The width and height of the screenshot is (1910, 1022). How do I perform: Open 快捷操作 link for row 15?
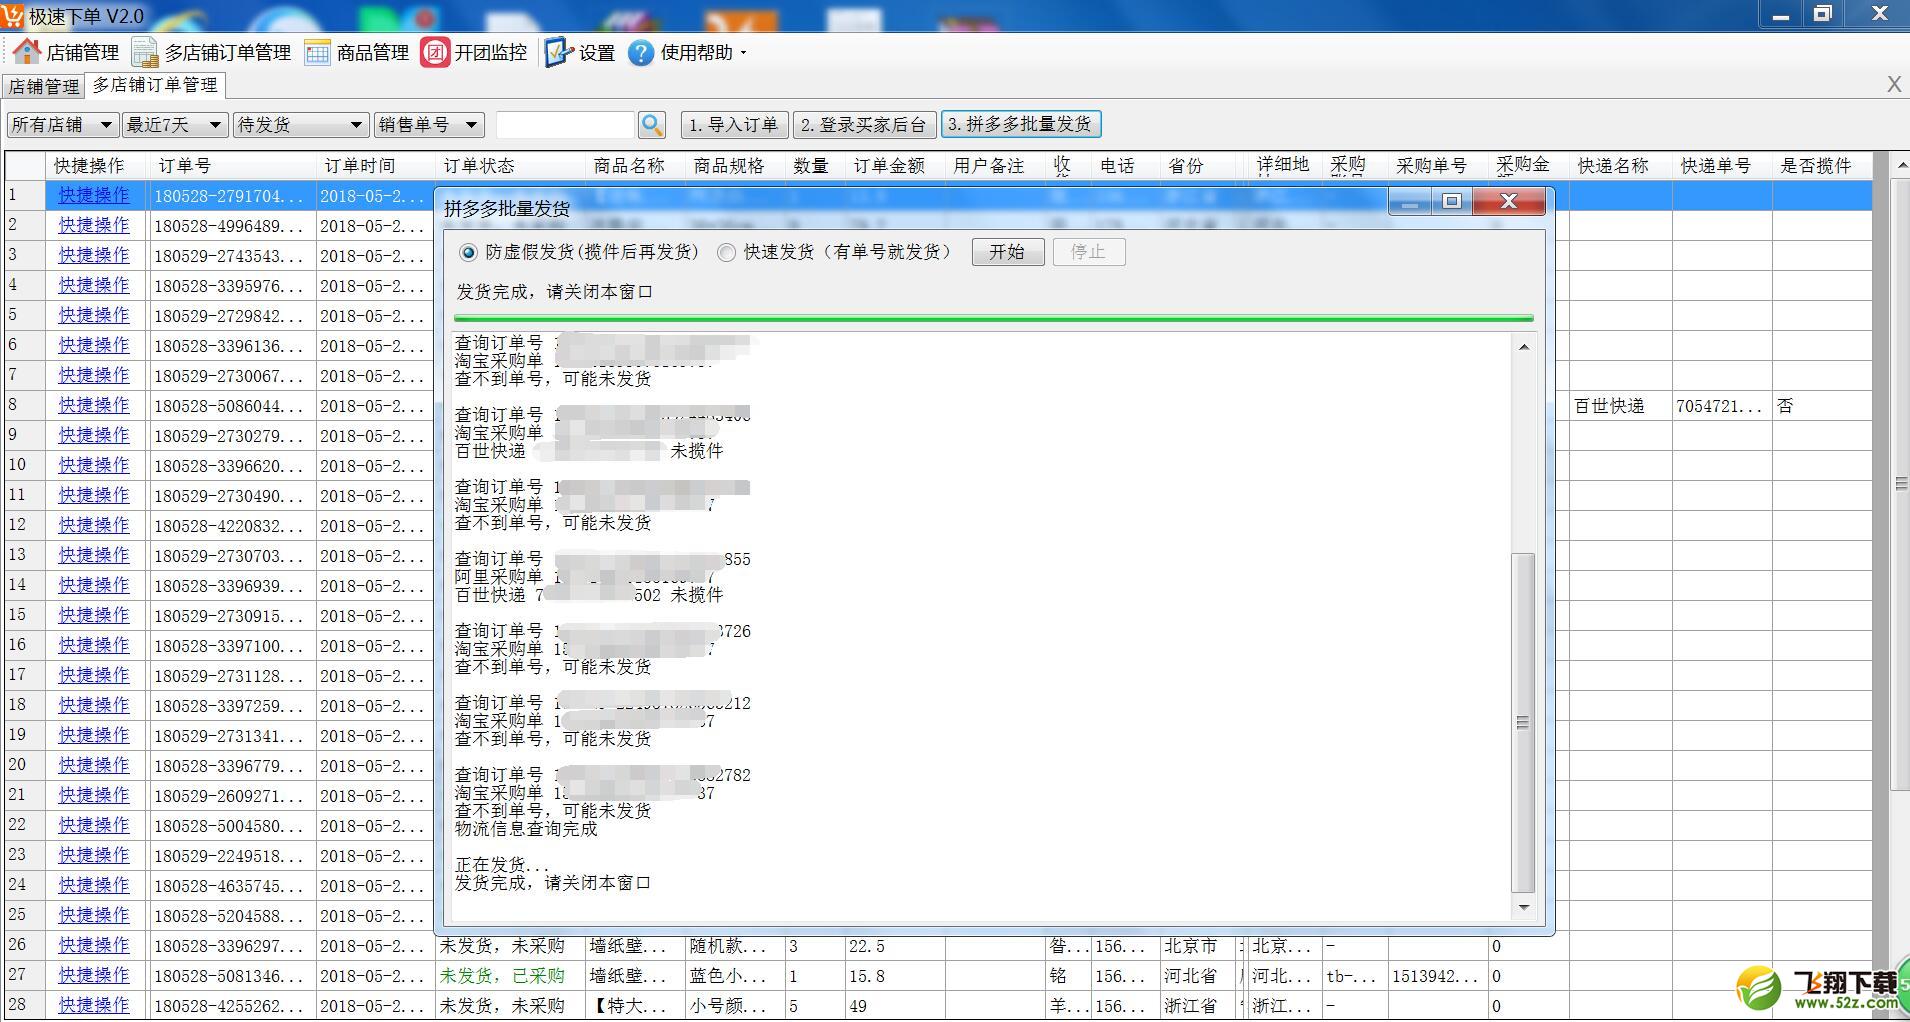click(x=94, y=615)
